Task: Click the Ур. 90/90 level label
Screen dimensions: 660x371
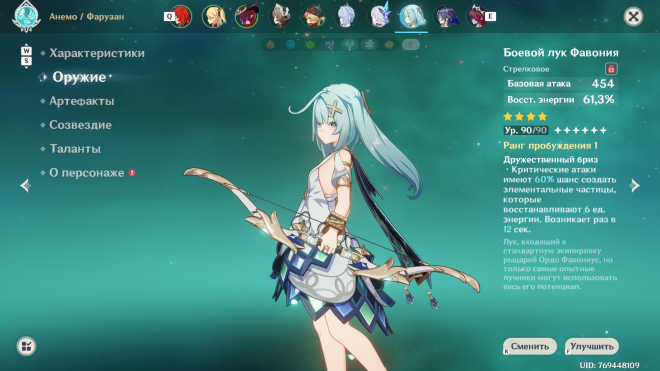Action: [525, 131]
